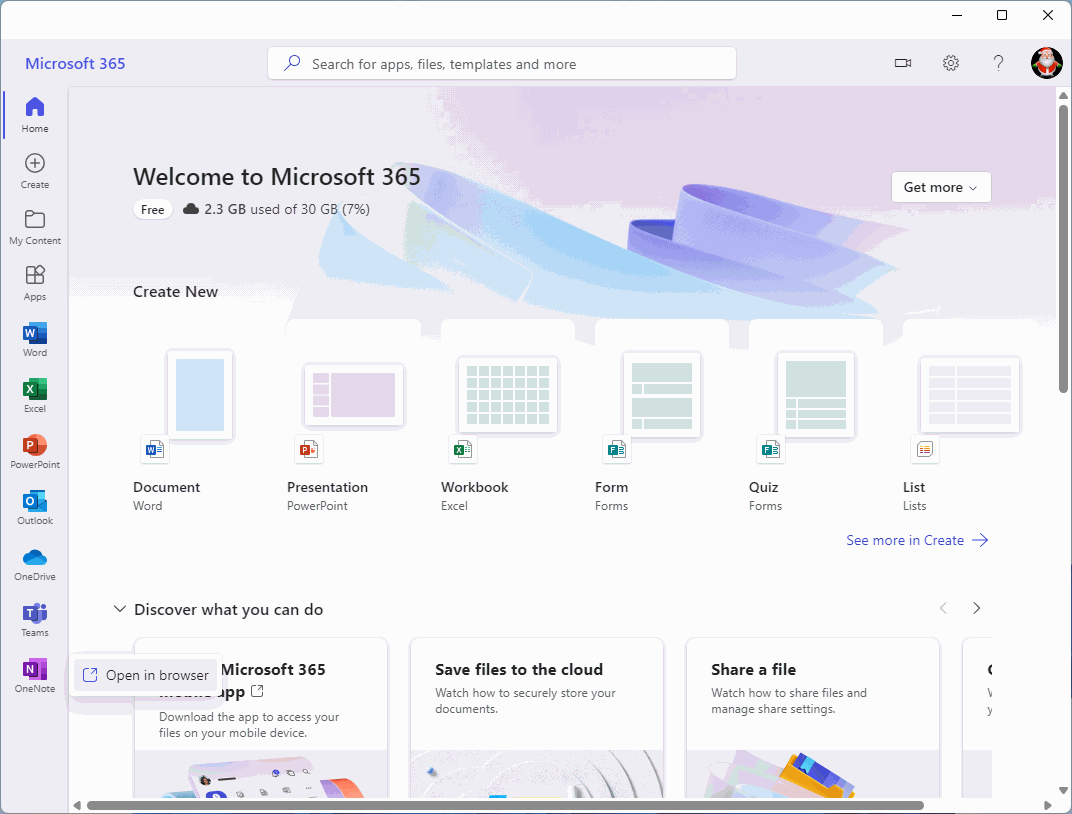1072x814 pixels.
Task: Open settings via the gear icon
Action: click(951, 64)
